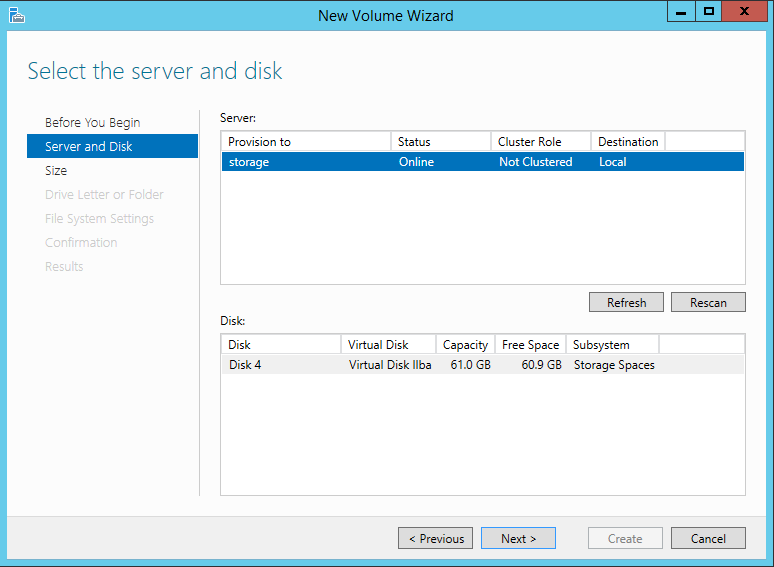Sort disks by Disk column header
This screenshot has width=774, height=567.
[x=281, y=344]
